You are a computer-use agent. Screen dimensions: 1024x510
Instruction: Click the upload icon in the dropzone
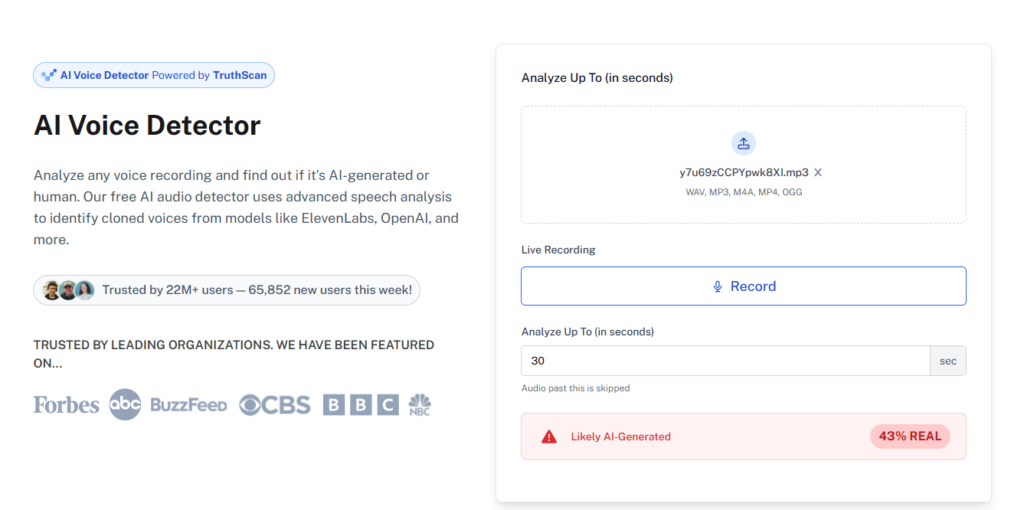pos(743,143)
